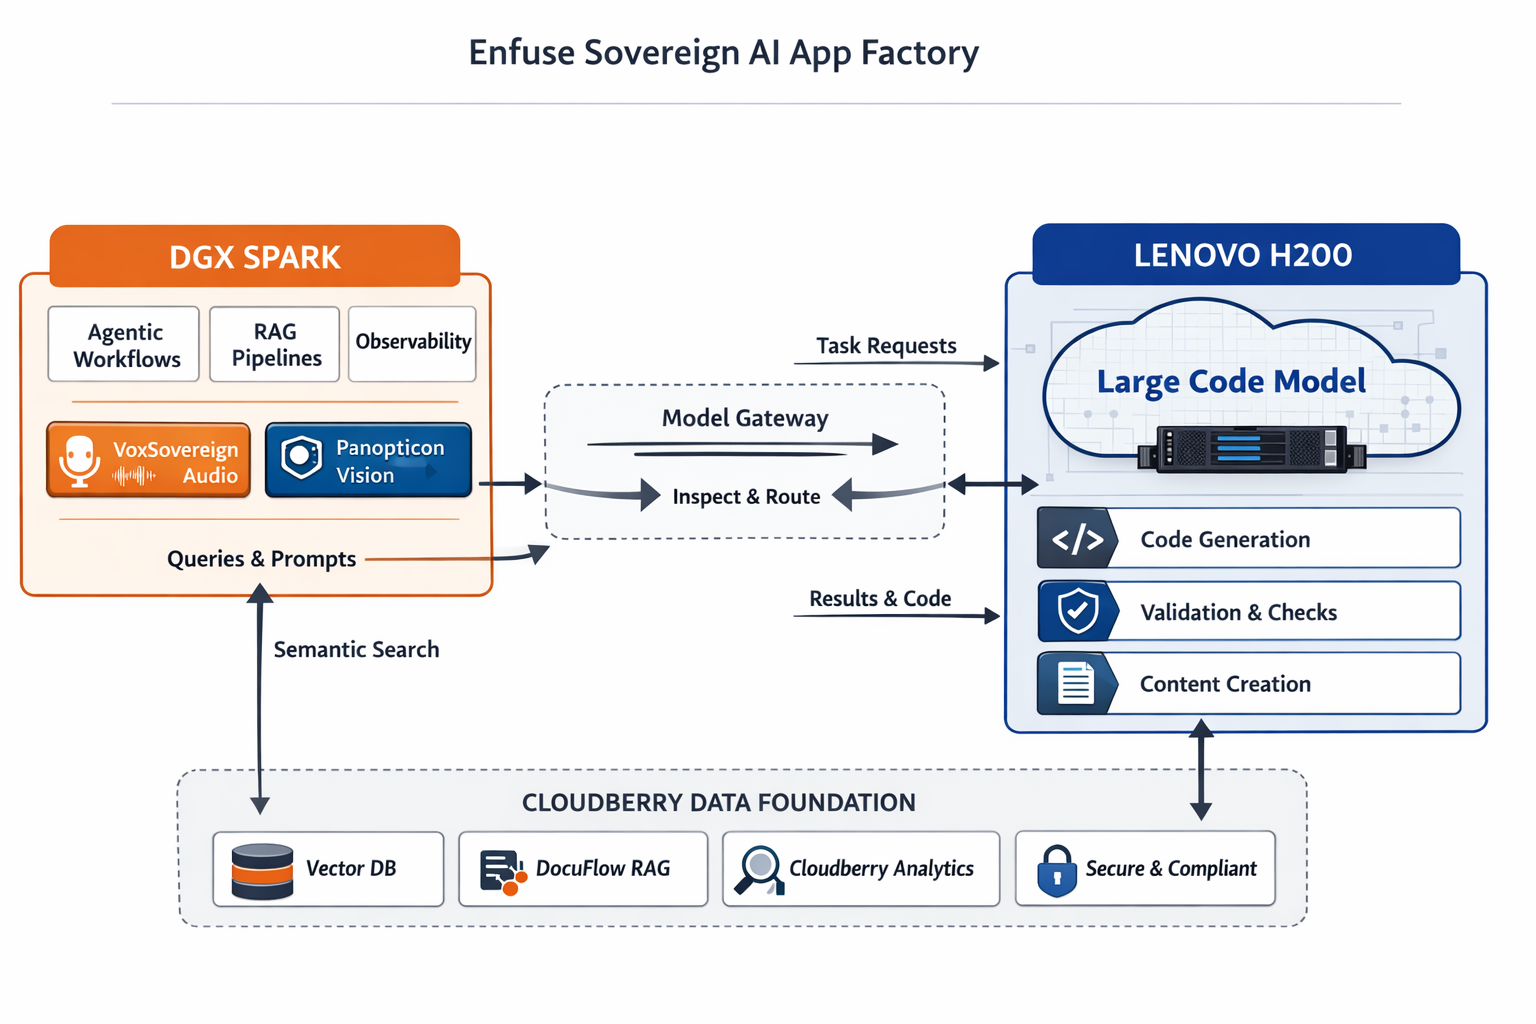Image resolution: width=1536 pixels, height=1024 pixels.
Task: Click the microphone icon on VoxSovereign Audio
Action: 79,461
